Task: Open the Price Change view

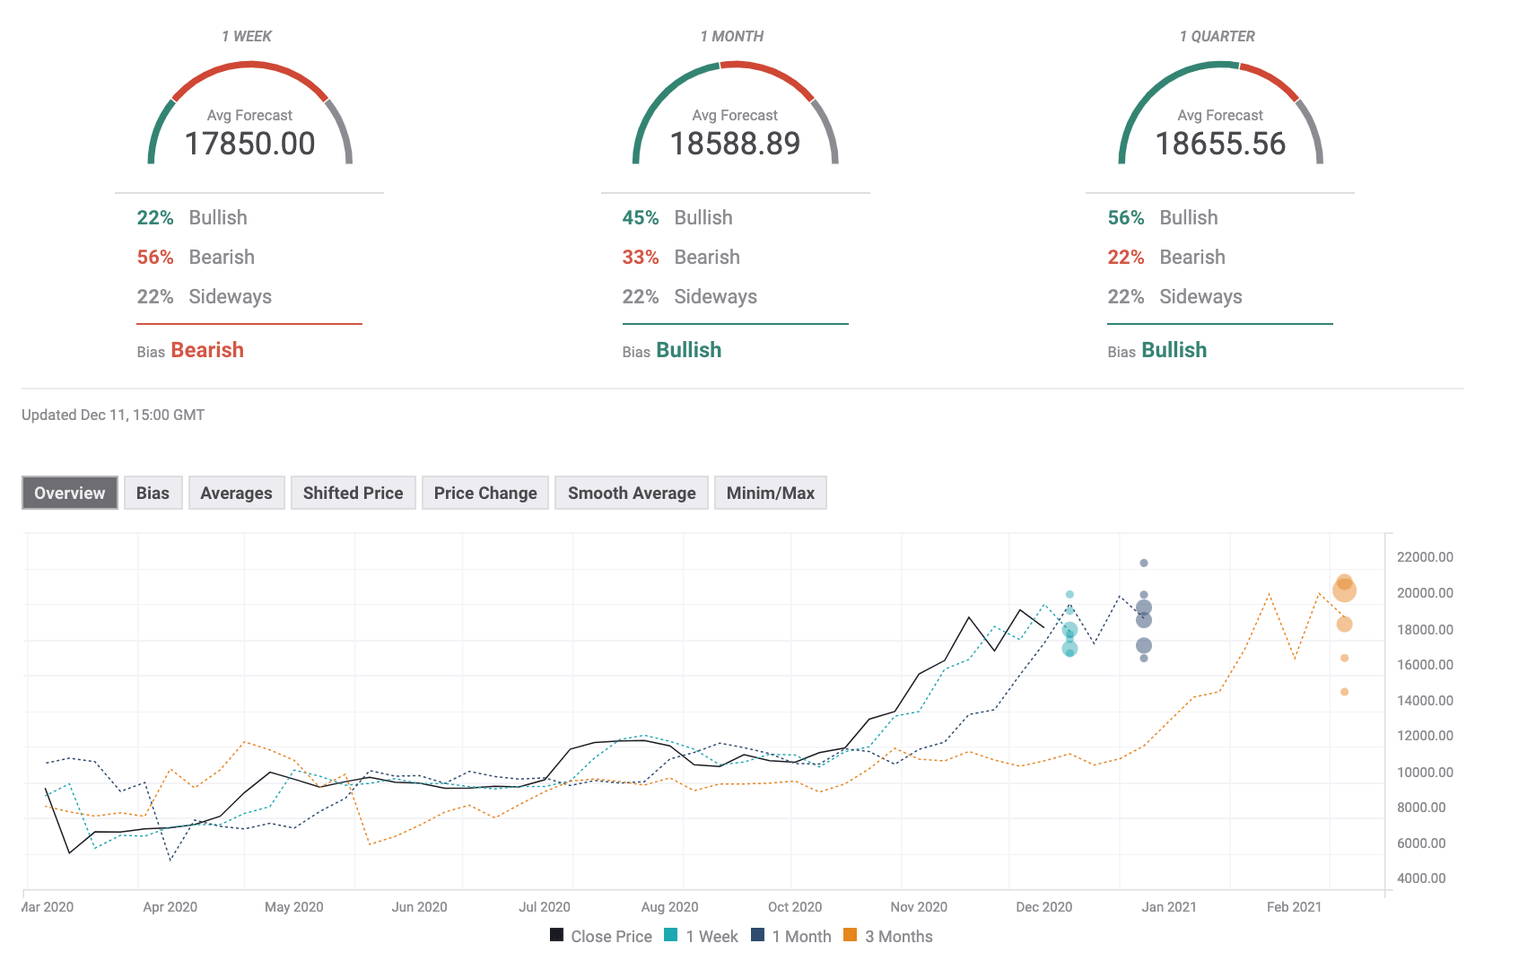Action: point(485,492)
